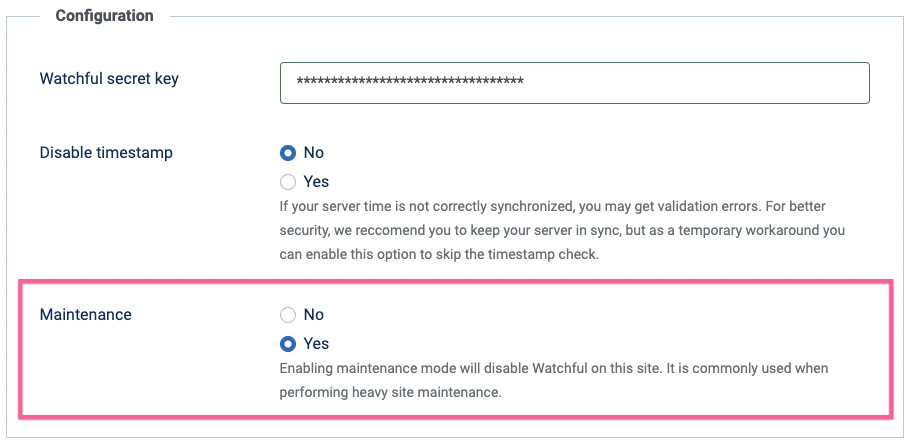
Task: Click the "skip the timestamp check" help line
Action: (x=439, y=254)
